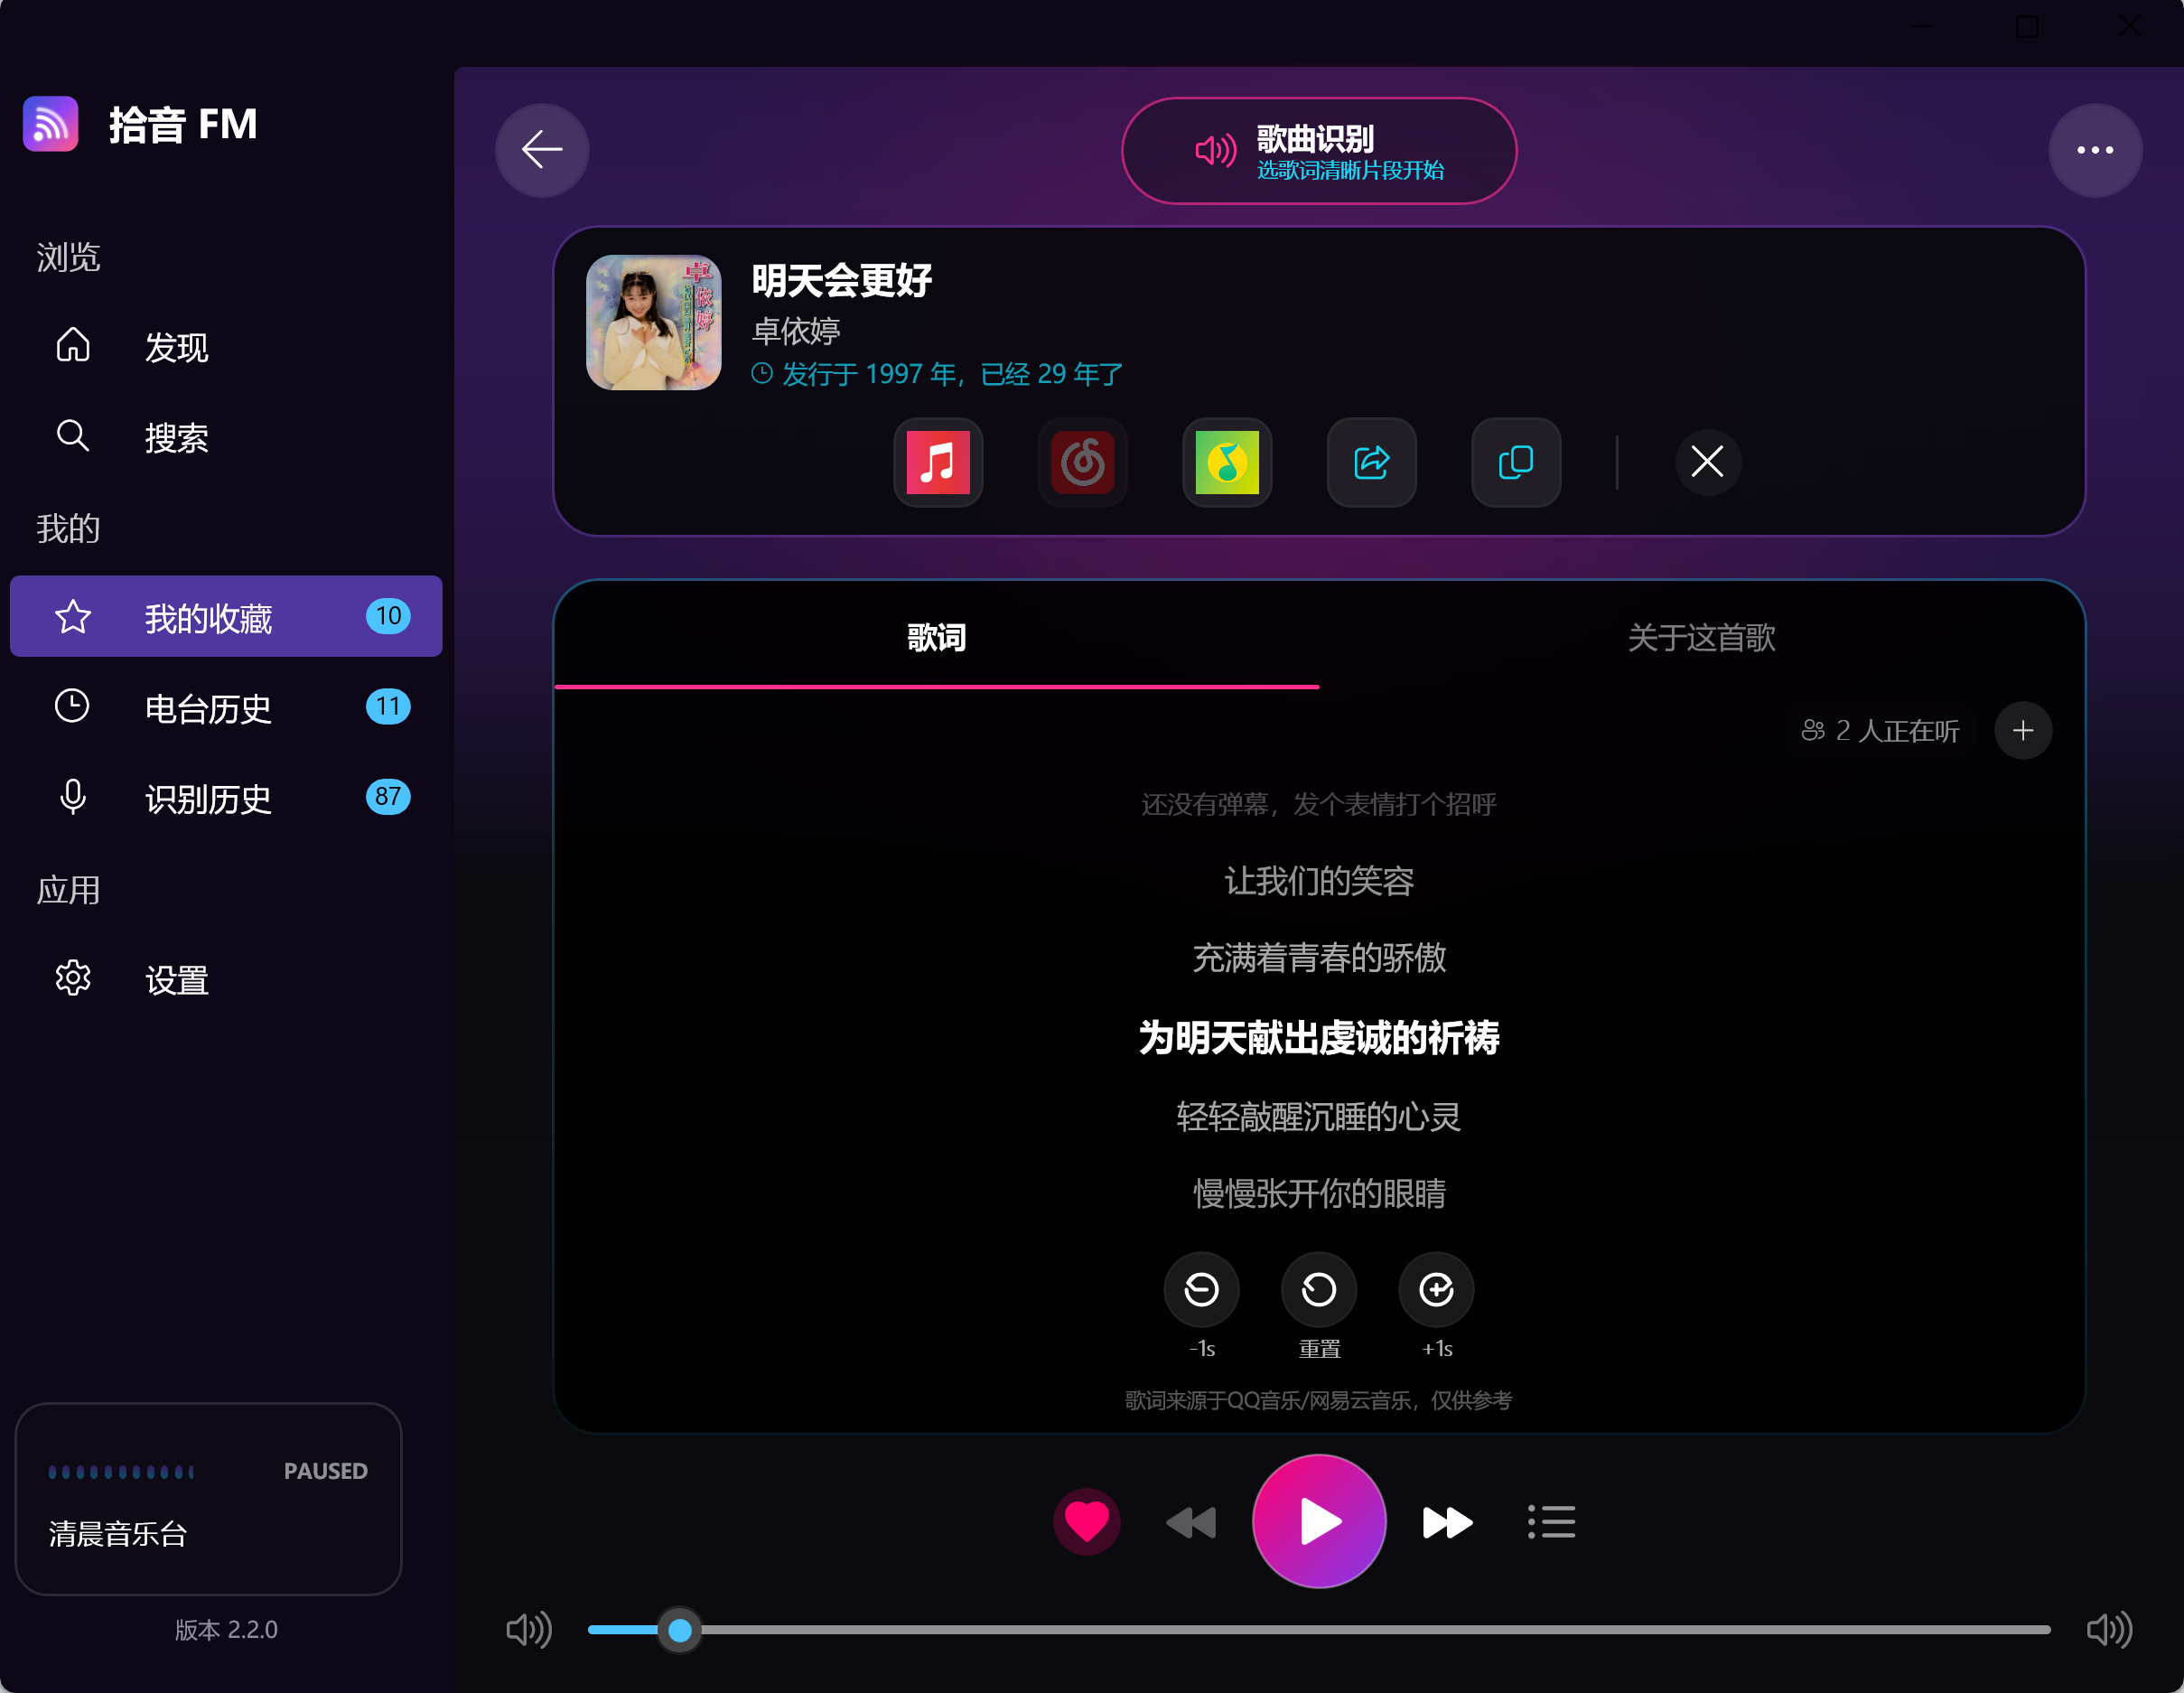The width and height of the screenshot is (2184, 1693).
Task: Dismiss the song card with the X
Action: 1707,462
